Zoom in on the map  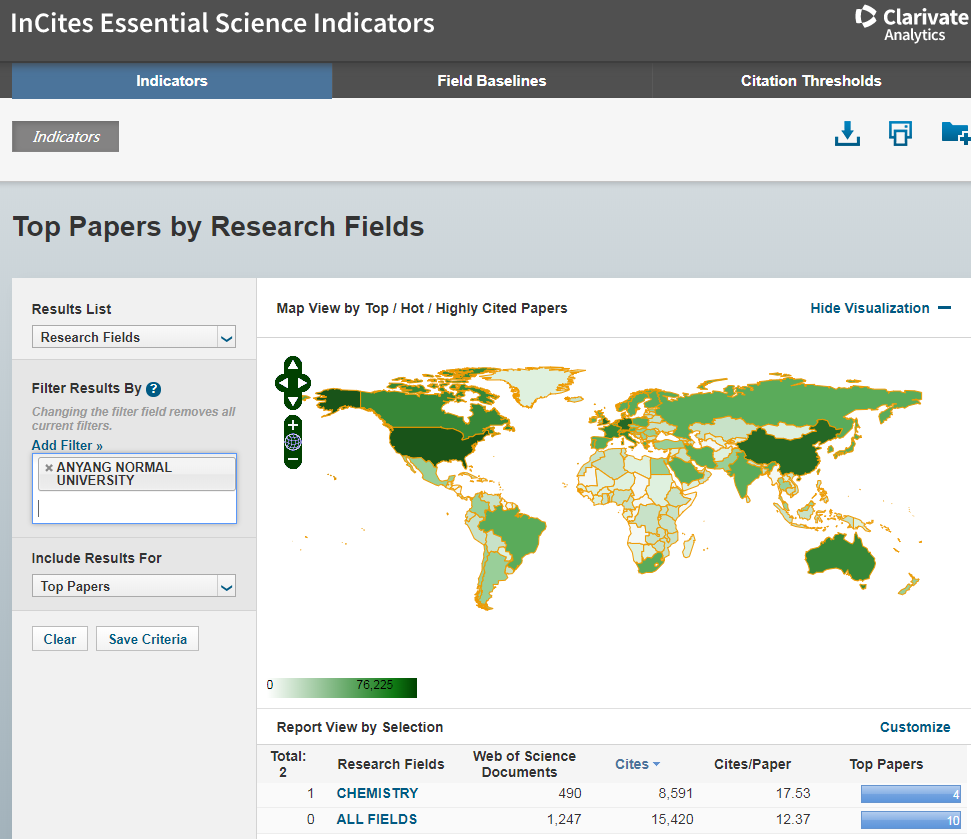tap(293, 425)
